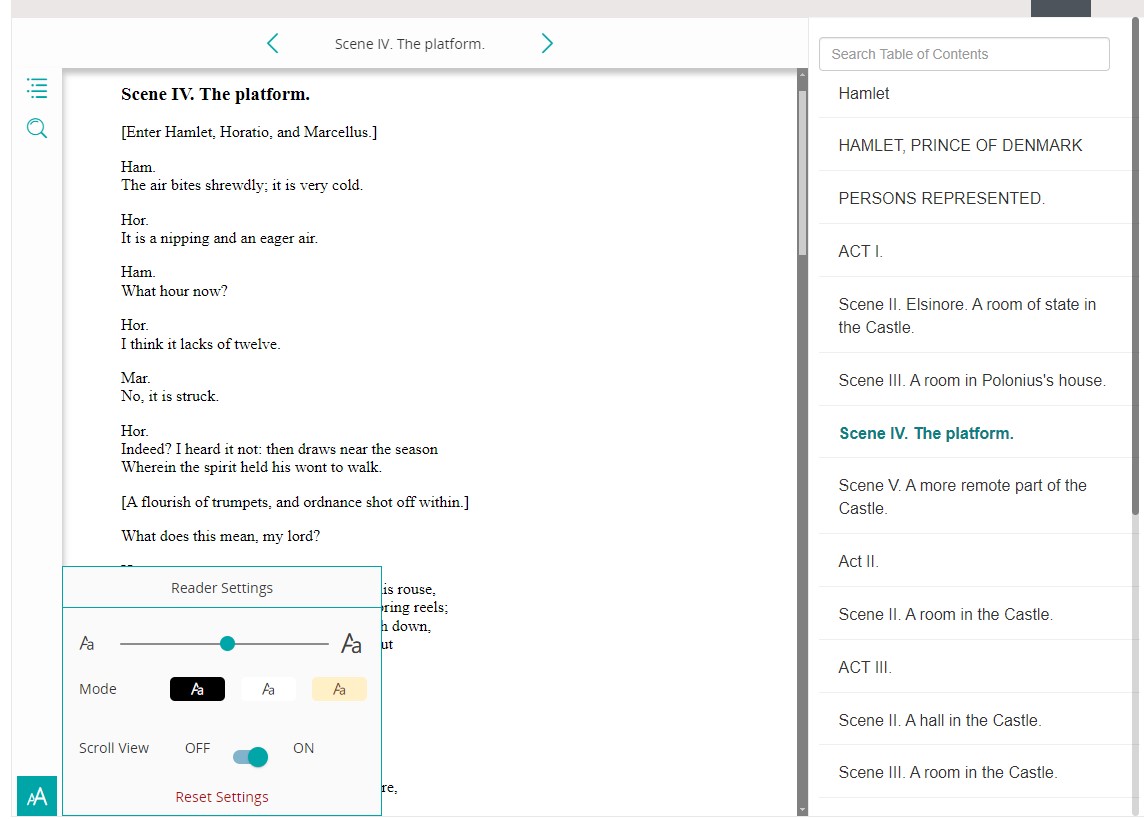Go to previous section with left chevron
Image resolution: width=1144 pixels, height=819 pixels.
point(273,44)
